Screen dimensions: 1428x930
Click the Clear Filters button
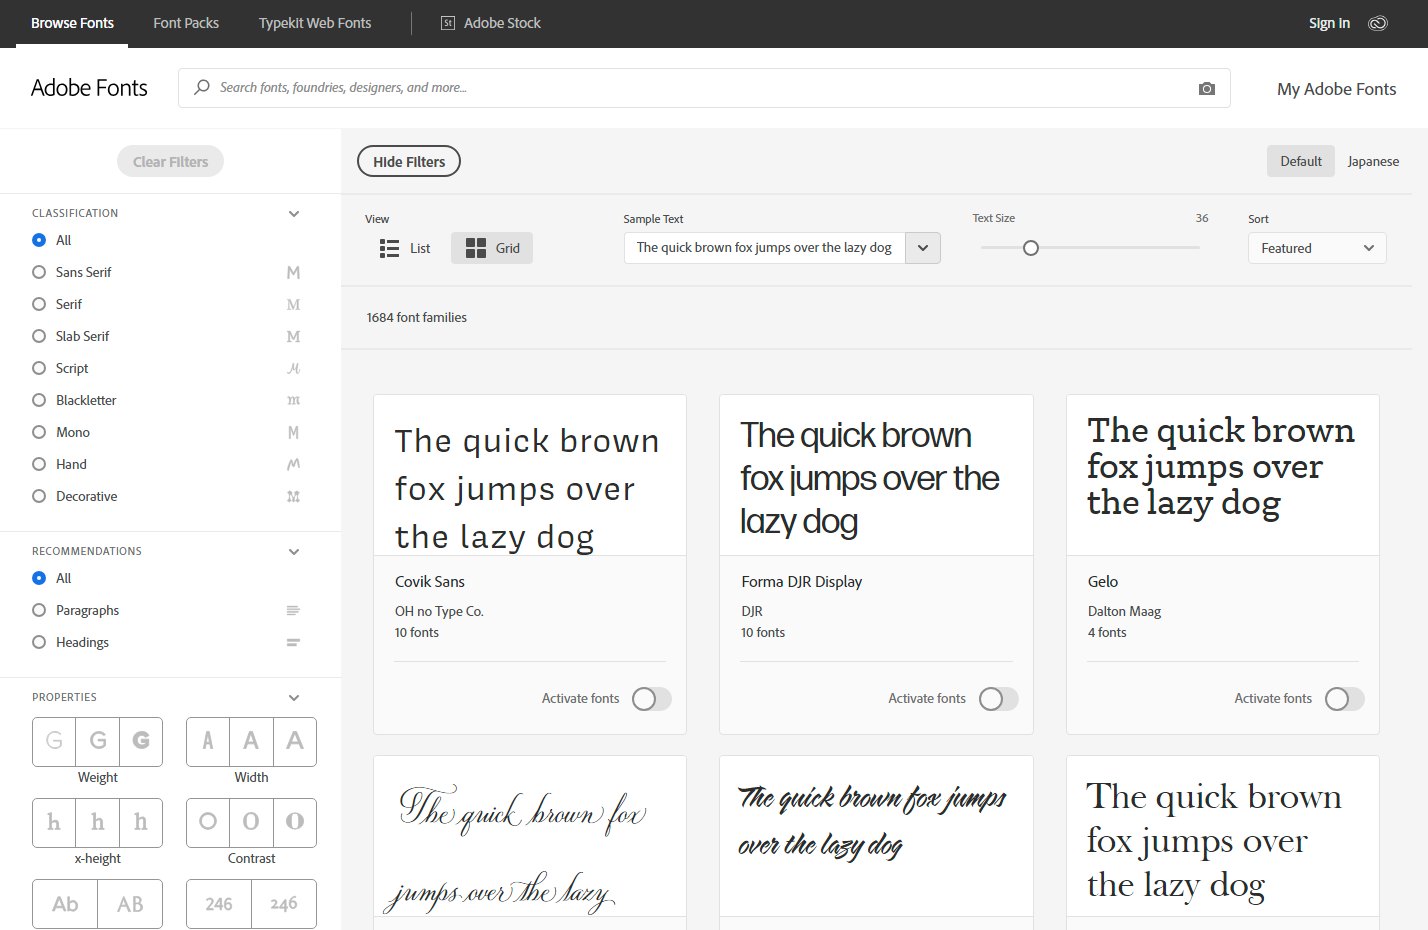170,161
